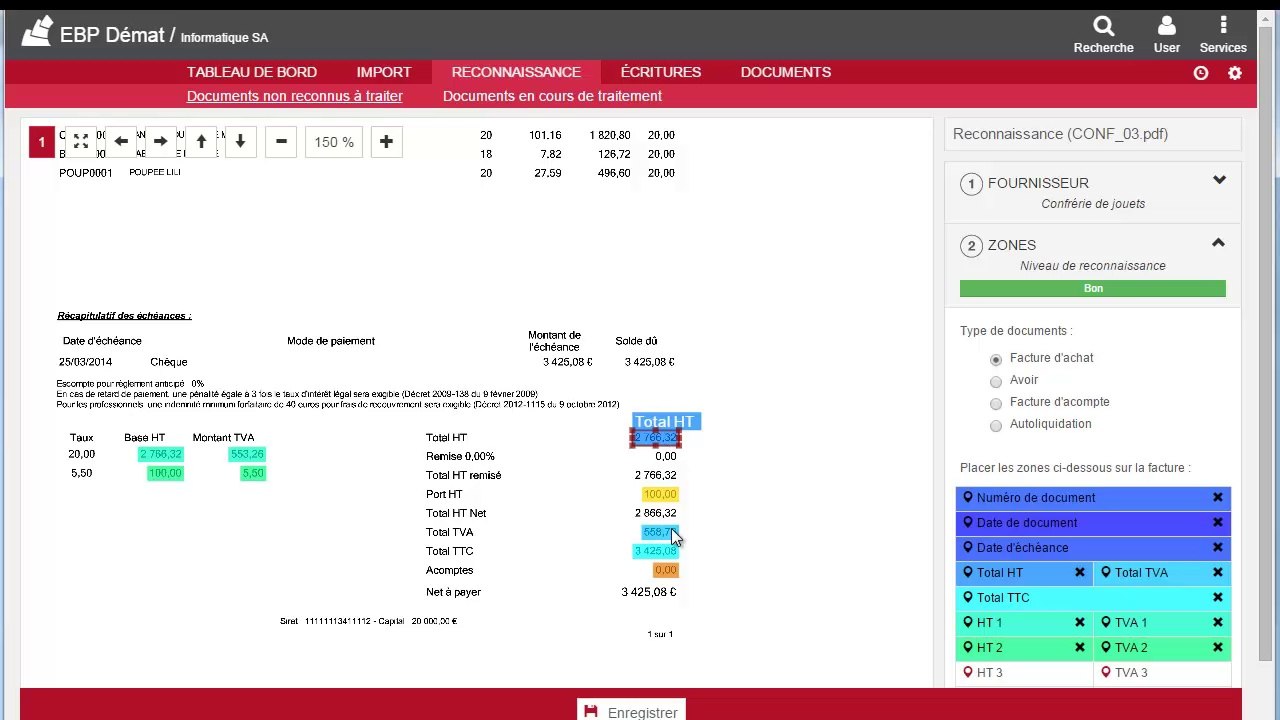This screenshot has height=720, width=1280.
Task: Click the save disk icon at bottom
Action: point(591,712)
